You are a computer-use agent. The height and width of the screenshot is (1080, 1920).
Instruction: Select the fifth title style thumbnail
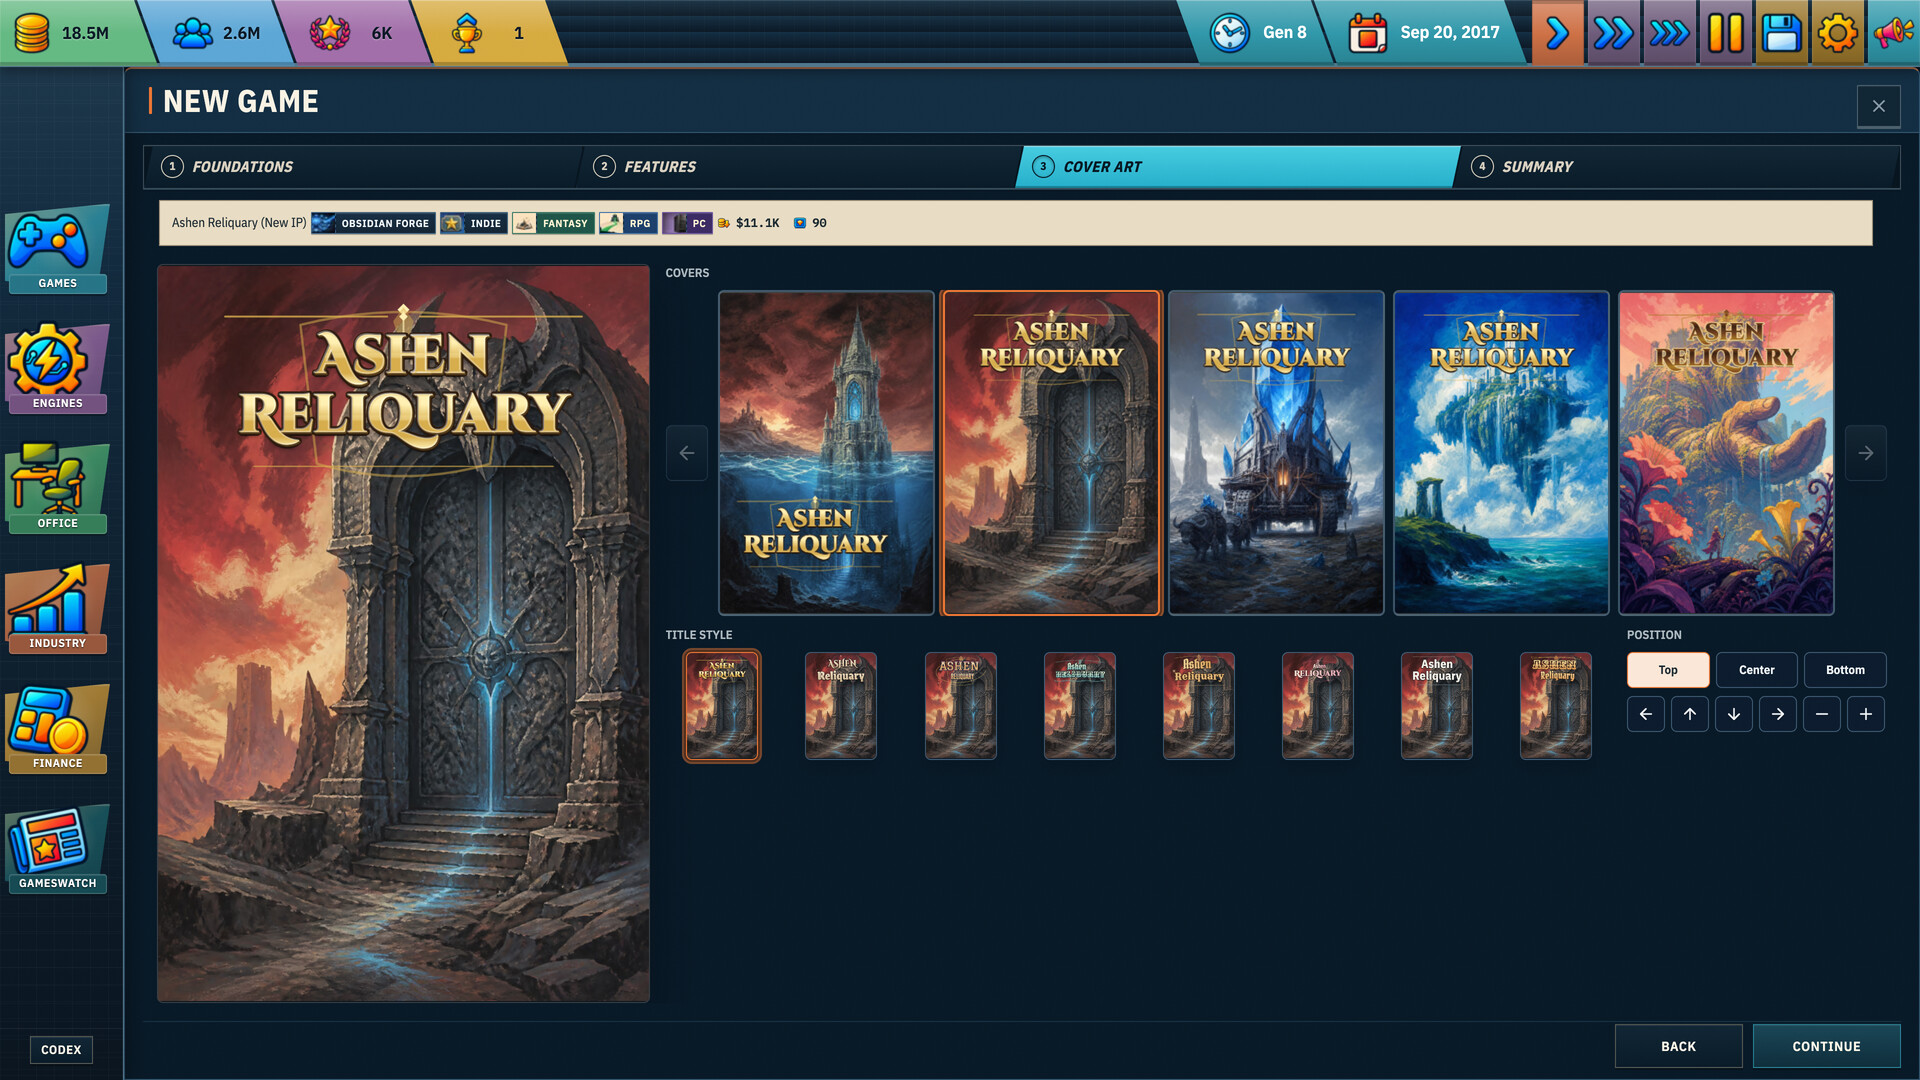[1198, 706]
